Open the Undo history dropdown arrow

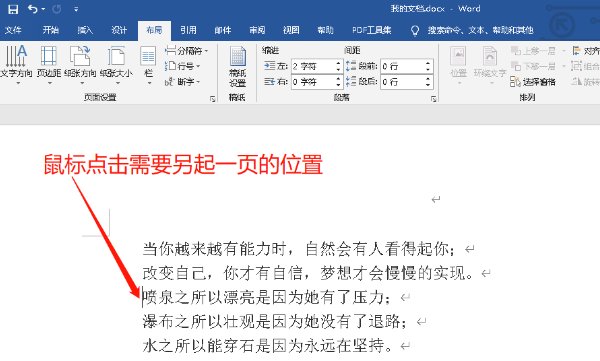pyautogui.click(x=43, y=9)
